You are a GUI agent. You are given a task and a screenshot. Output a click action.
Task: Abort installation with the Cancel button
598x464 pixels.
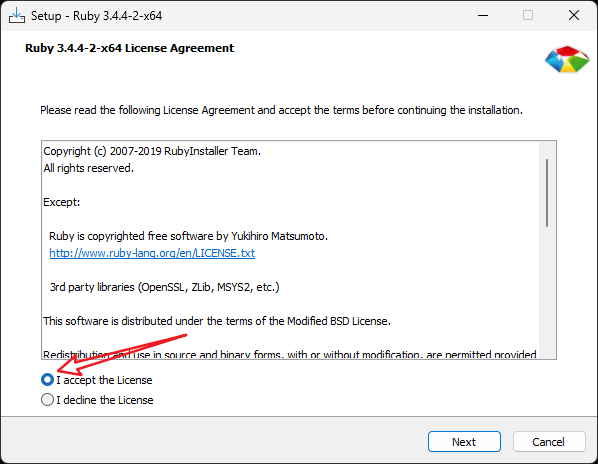(549, 442)
